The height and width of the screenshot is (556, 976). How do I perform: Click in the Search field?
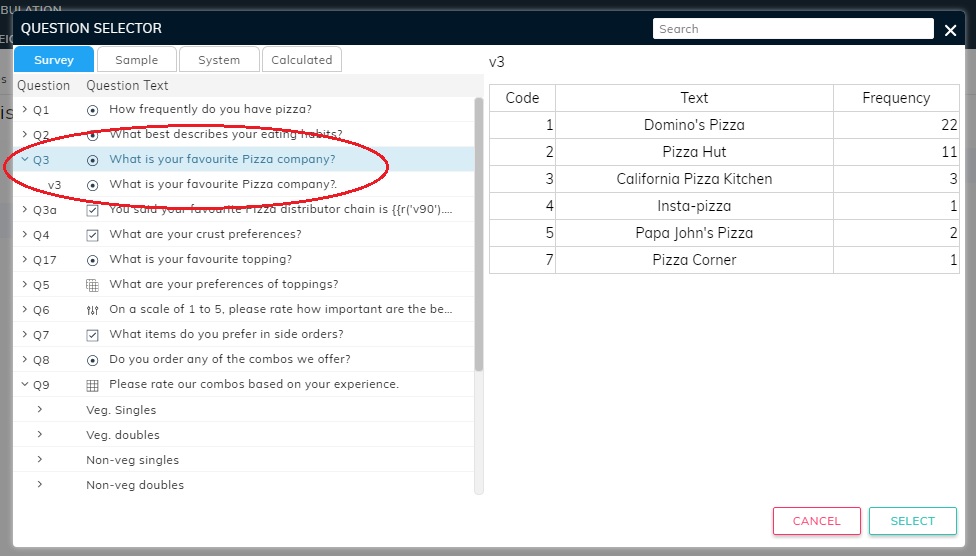793,29
